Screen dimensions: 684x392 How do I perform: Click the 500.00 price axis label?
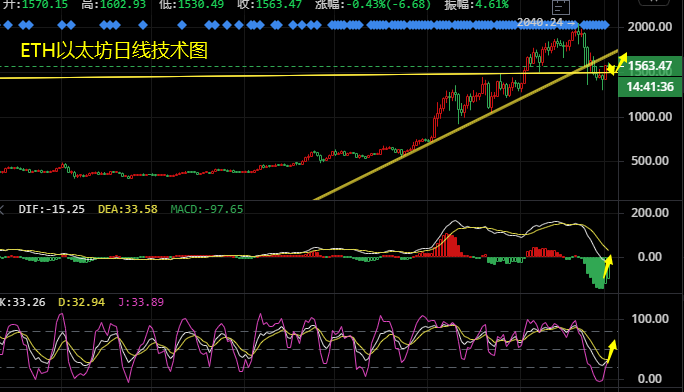pos(650,161)
